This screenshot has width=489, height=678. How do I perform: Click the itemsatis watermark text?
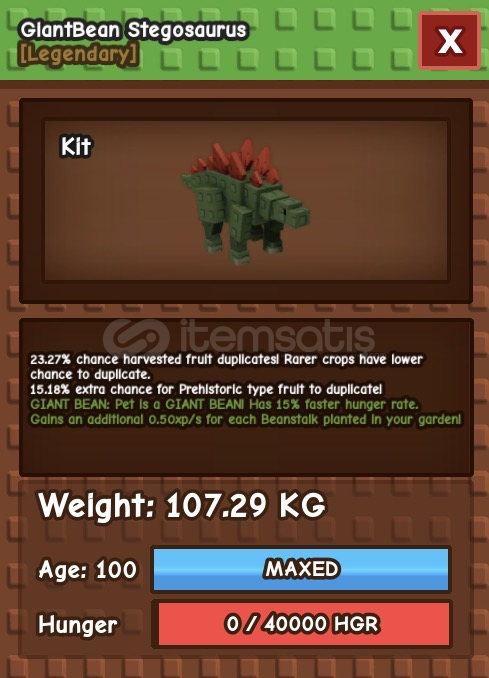click(x=277, y=337)
